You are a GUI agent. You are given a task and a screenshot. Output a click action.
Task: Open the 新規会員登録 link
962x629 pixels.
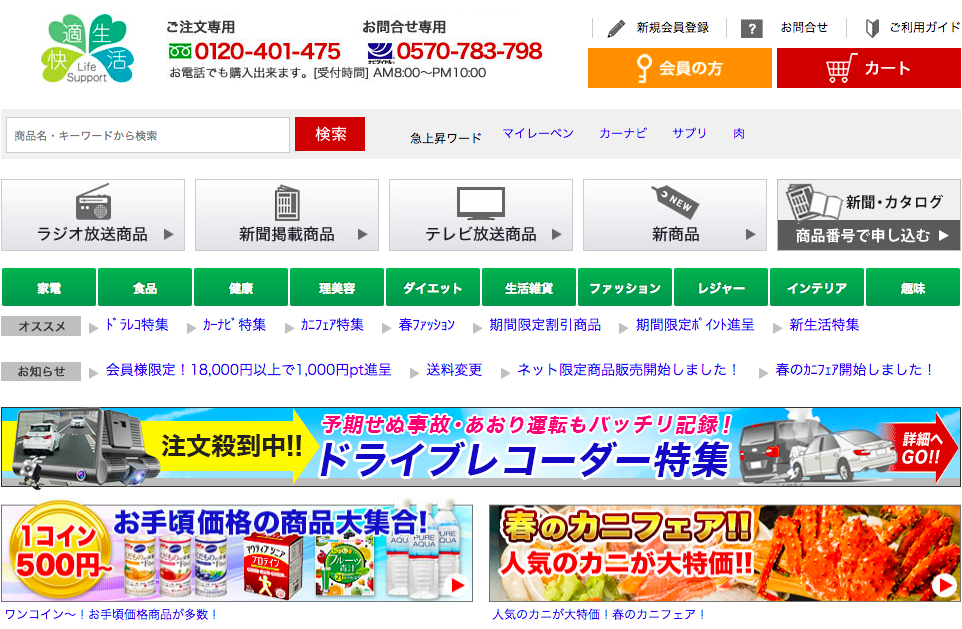click(673, 28)
